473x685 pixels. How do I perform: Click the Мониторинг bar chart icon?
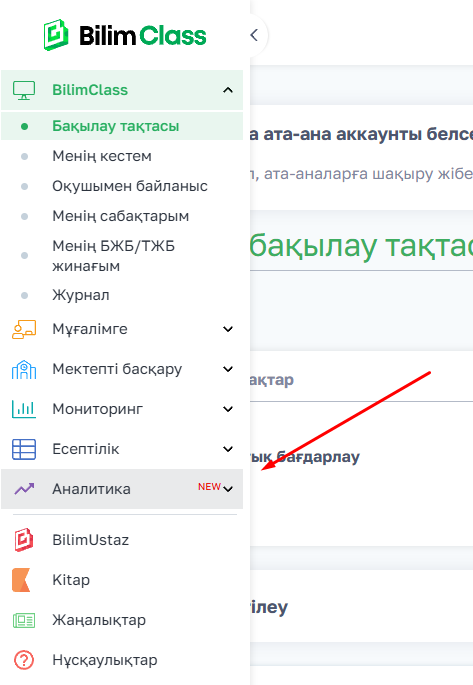(x=24, y=409)
